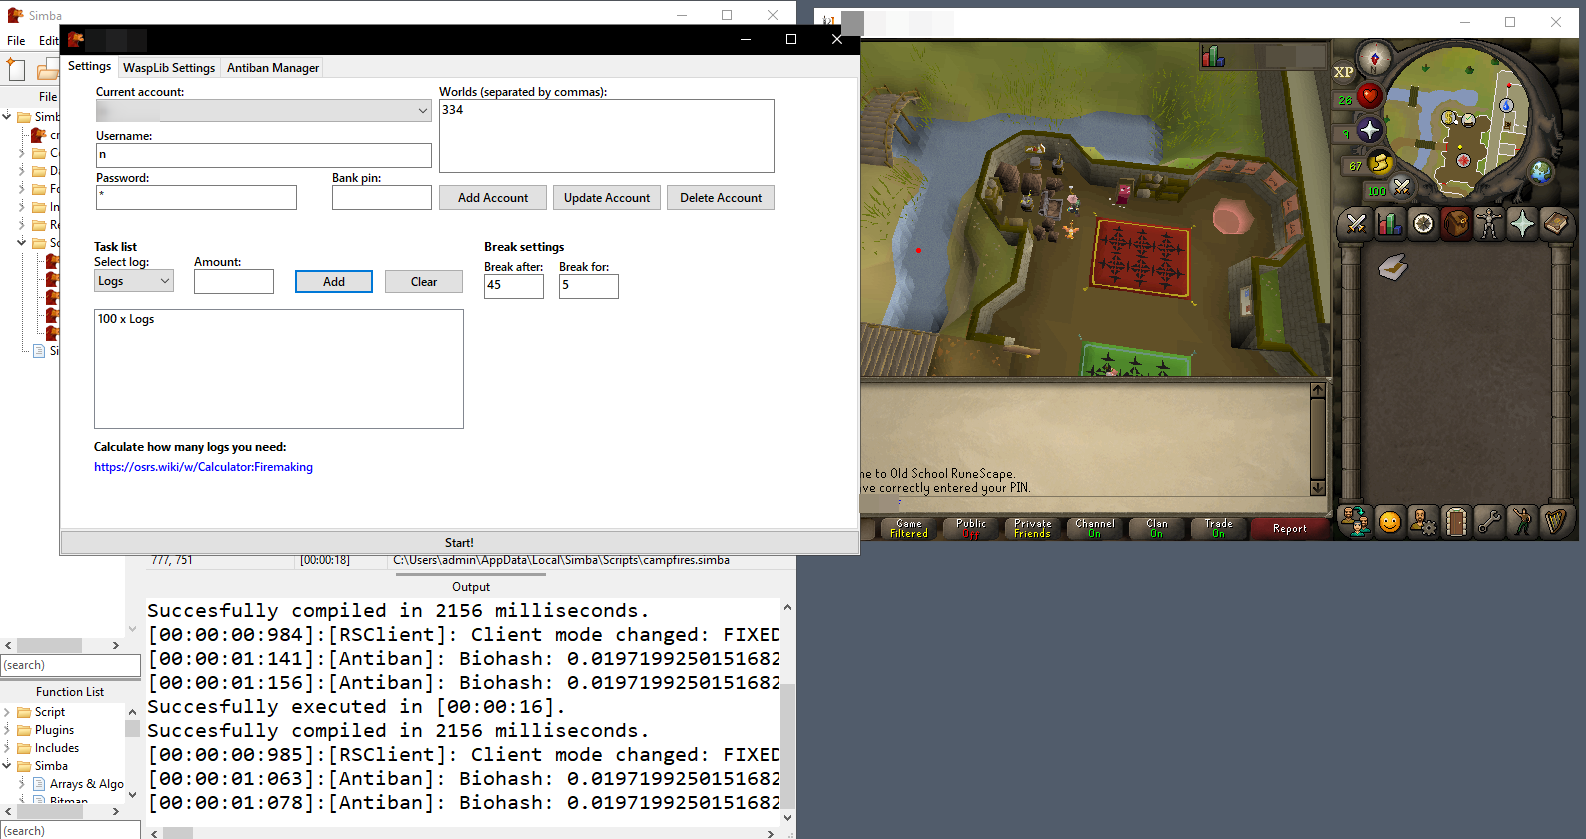Toggle the Game Filtered chat button

[x=909, y=528]
